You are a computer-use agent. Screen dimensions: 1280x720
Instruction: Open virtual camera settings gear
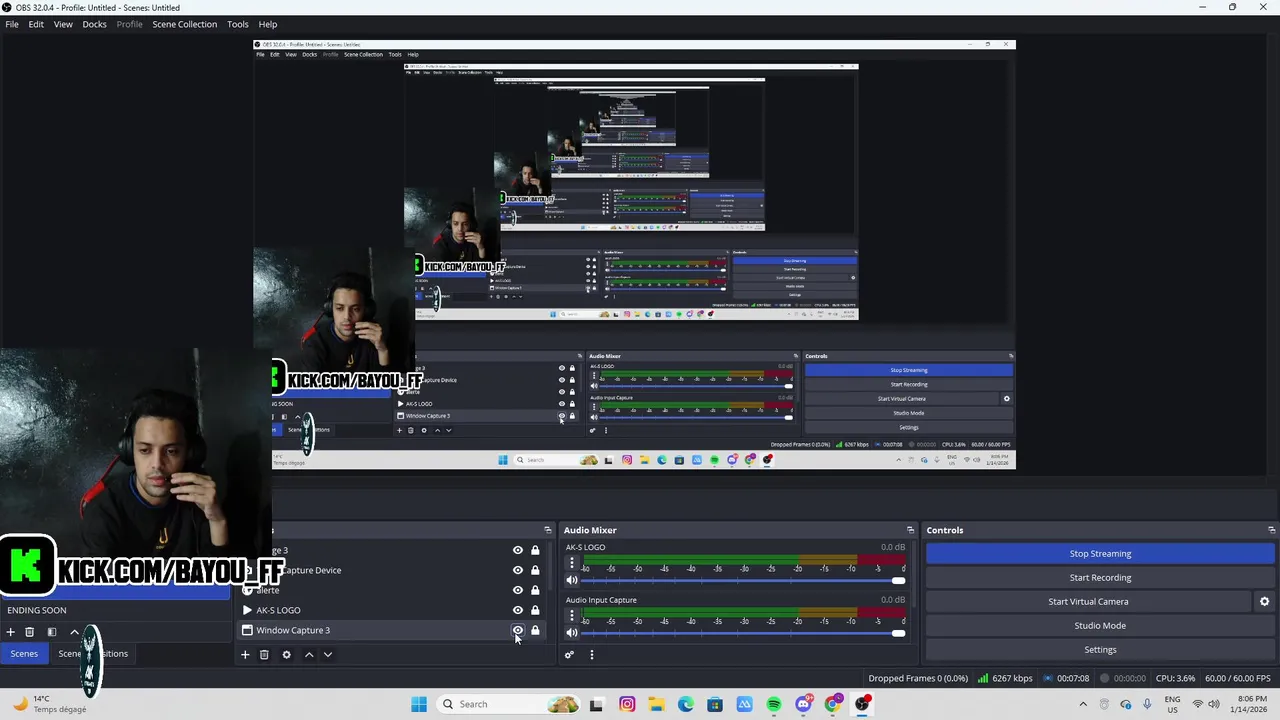pos(1264,602)
